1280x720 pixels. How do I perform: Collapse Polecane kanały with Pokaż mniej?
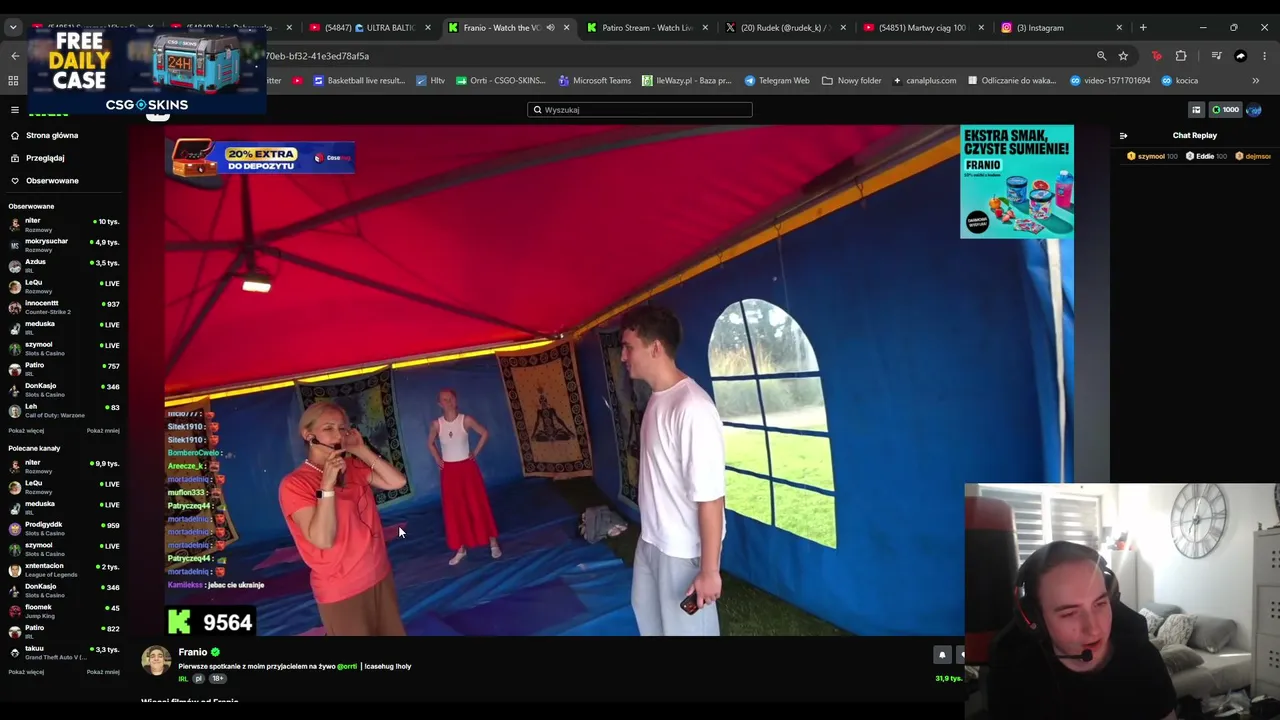103,672
